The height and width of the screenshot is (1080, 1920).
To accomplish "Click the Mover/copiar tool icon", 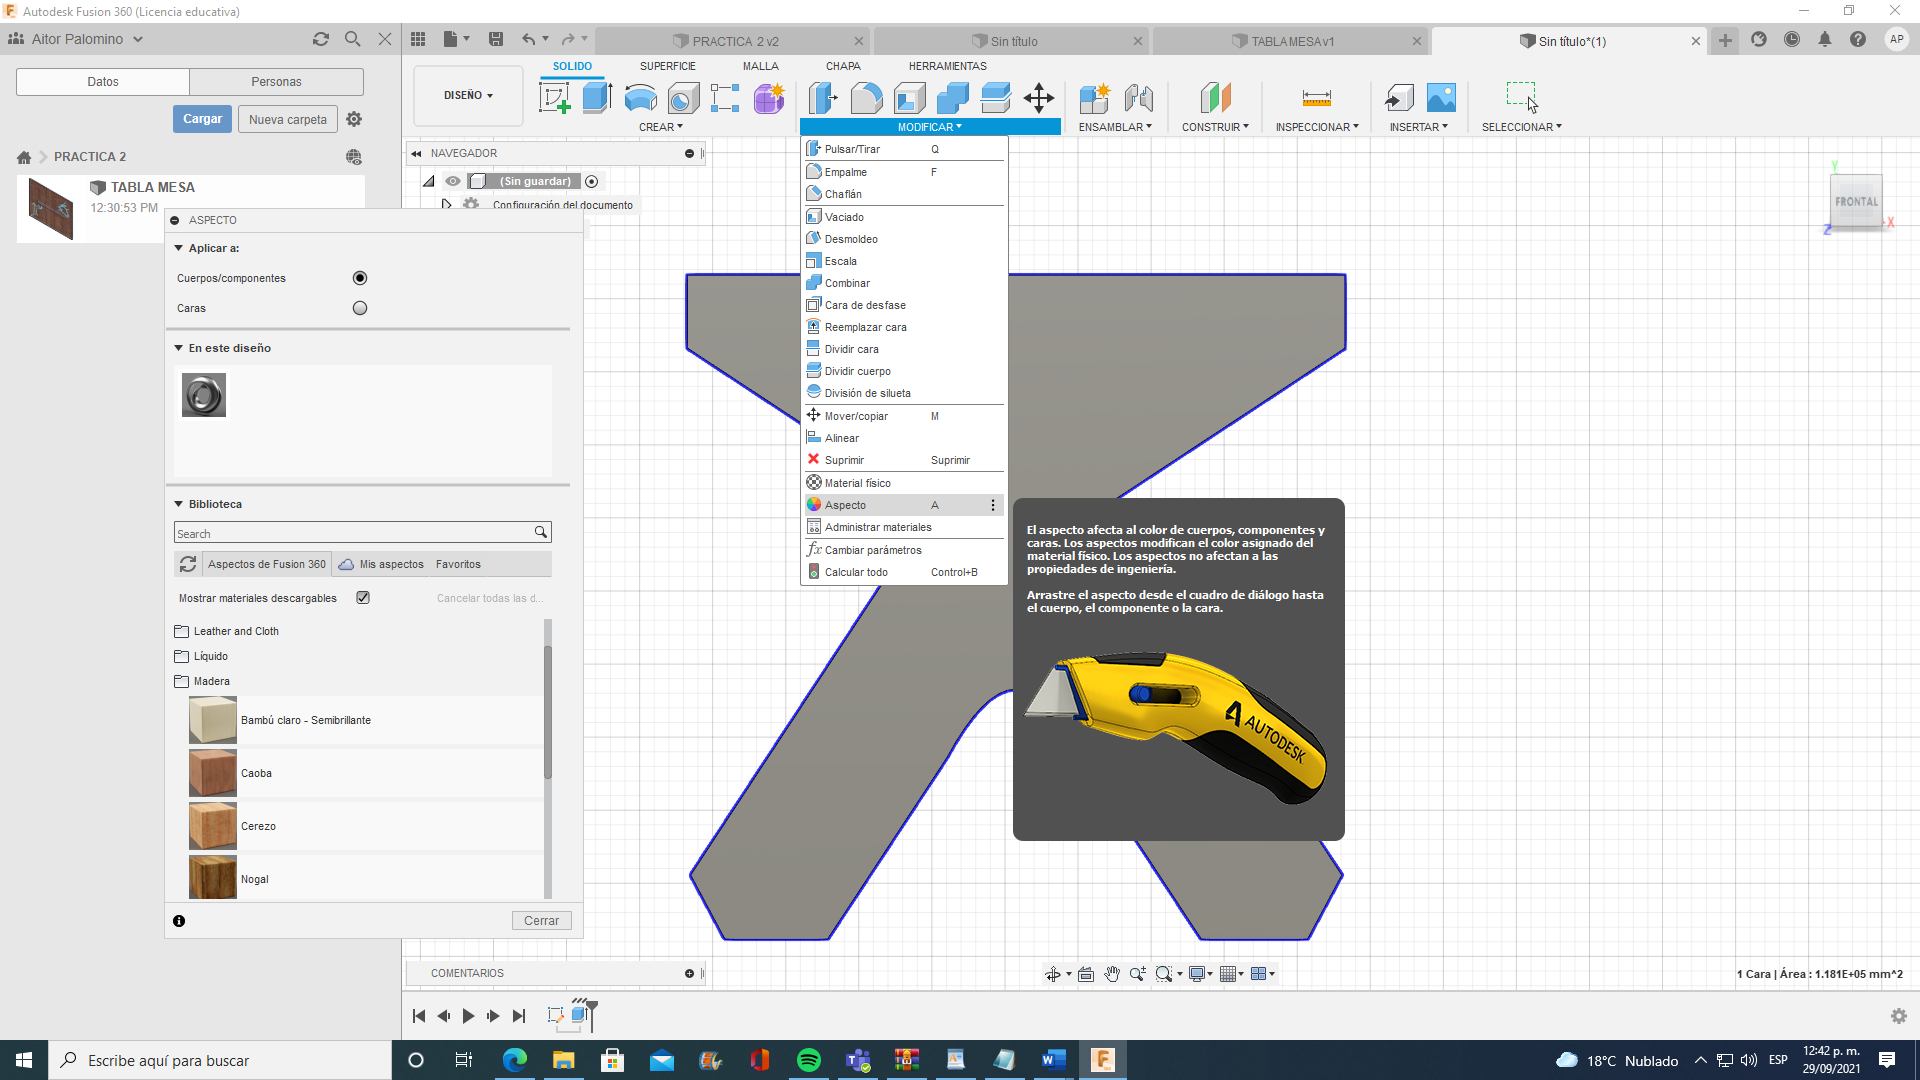I will [x=814, y=415].
